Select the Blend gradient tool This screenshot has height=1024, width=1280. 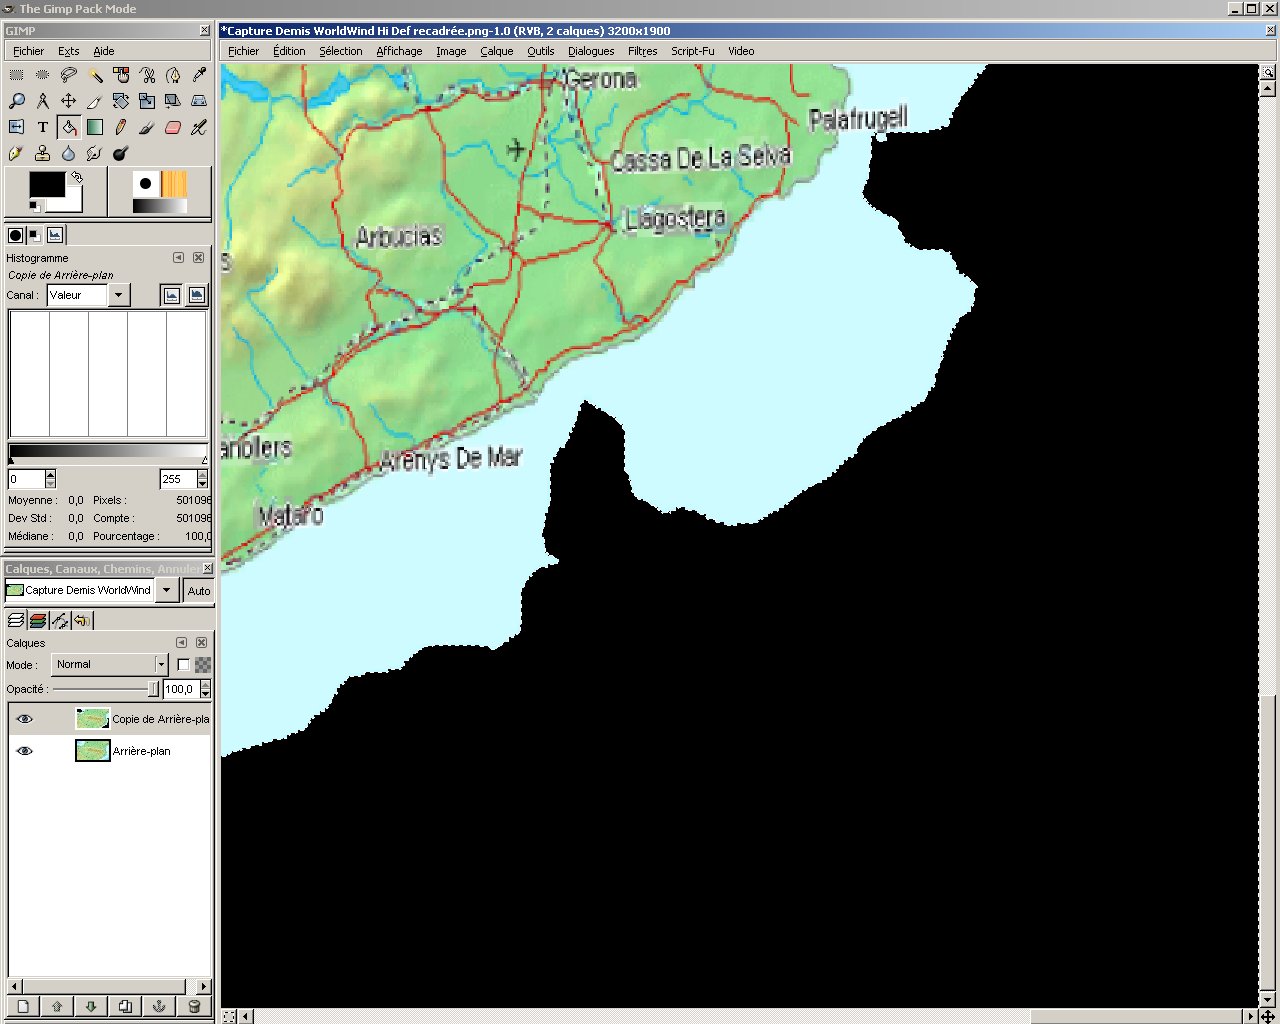pos(94,127)
